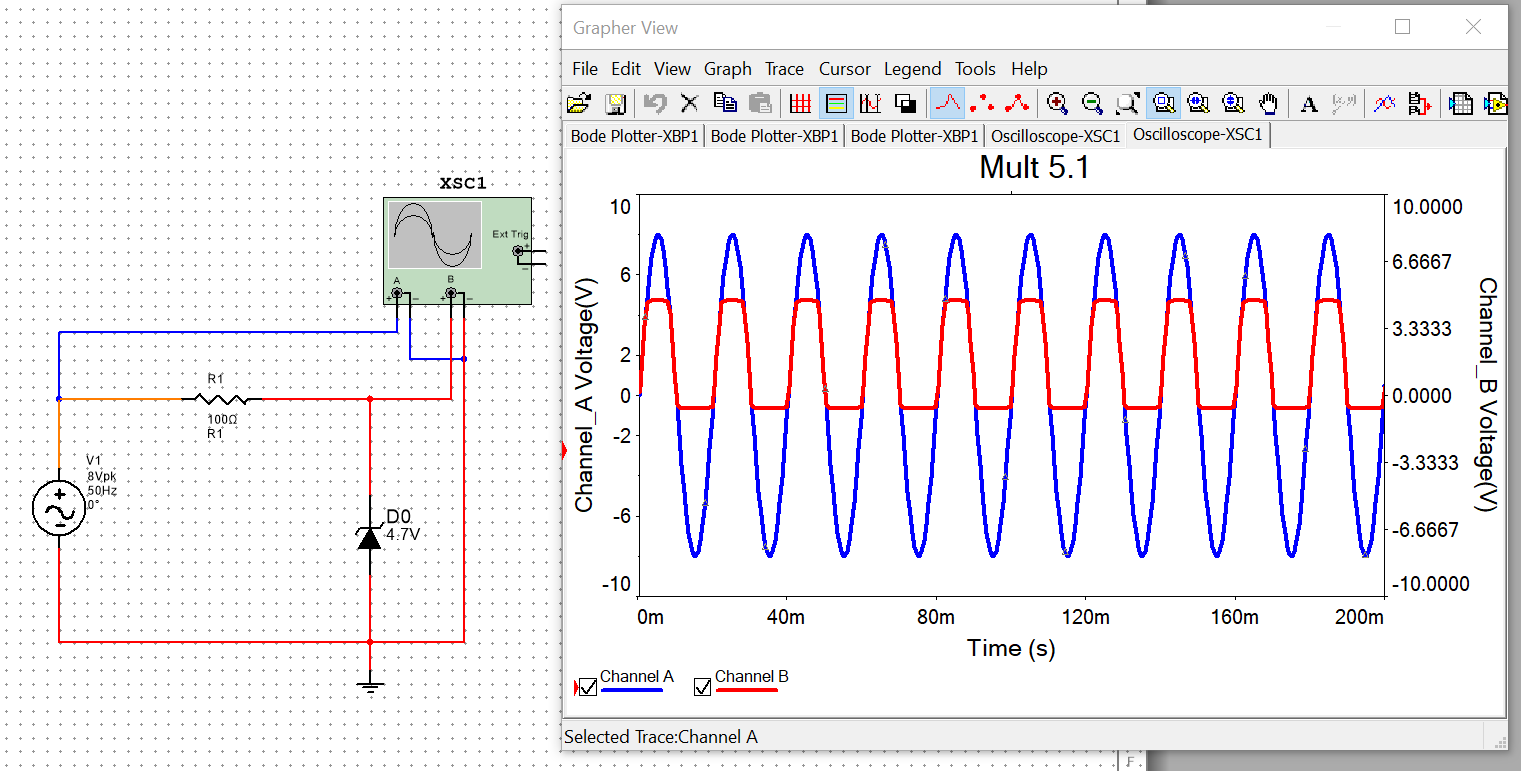Toggle the legend display icon
The image size is (1521, 771).
point(836,103)
